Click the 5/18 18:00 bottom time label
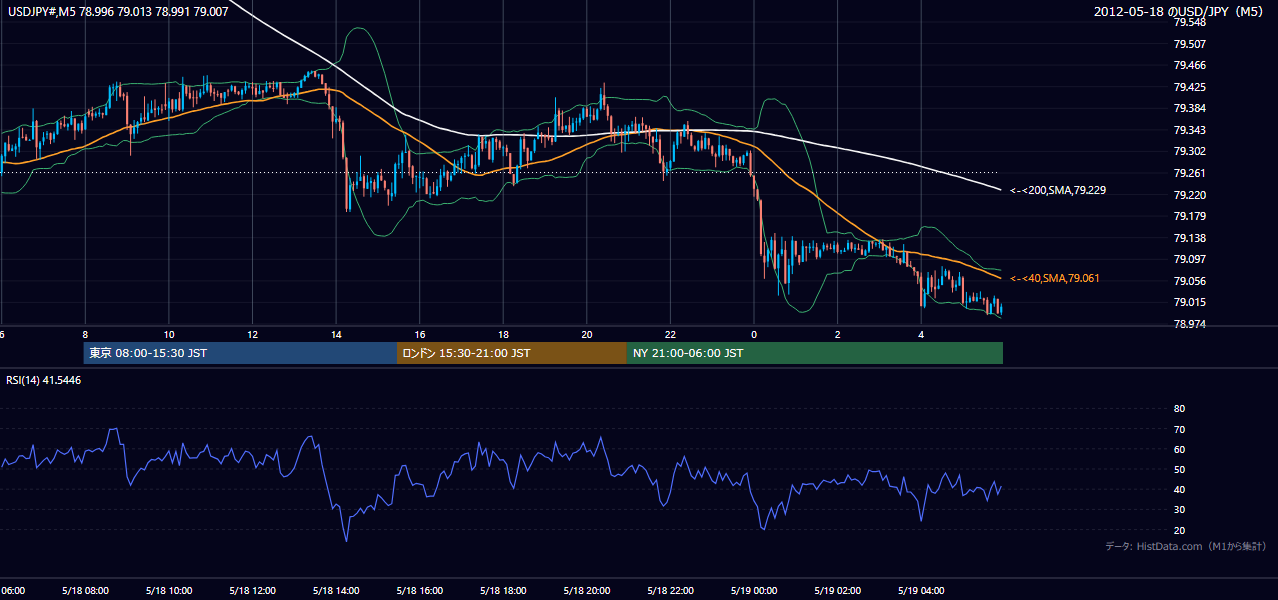Viewport: 1278px width, 600px height. pyautogui.click(x=504, y=590)
